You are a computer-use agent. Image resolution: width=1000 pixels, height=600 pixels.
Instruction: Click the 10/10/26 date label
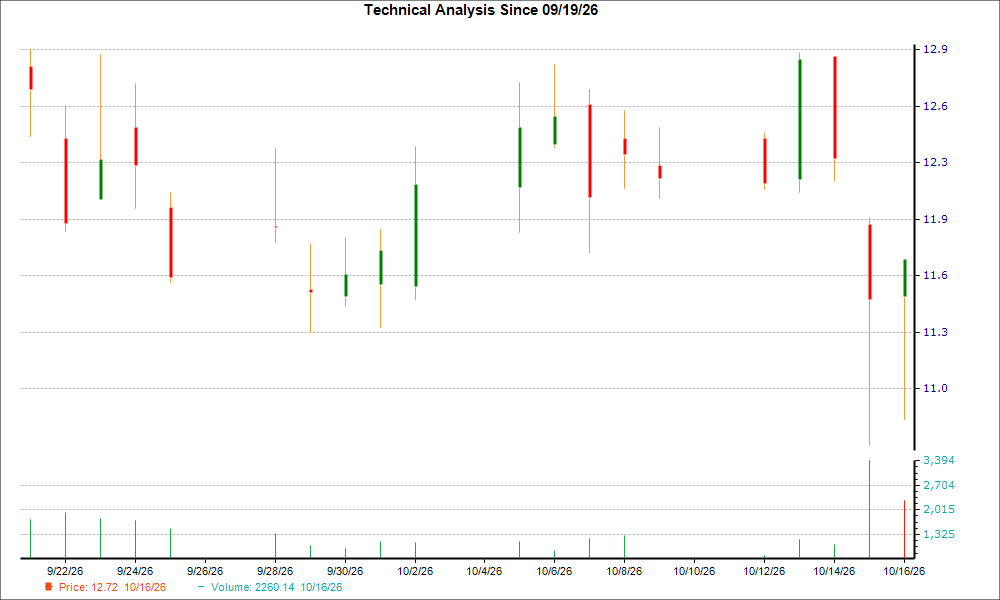pos(695,571)
